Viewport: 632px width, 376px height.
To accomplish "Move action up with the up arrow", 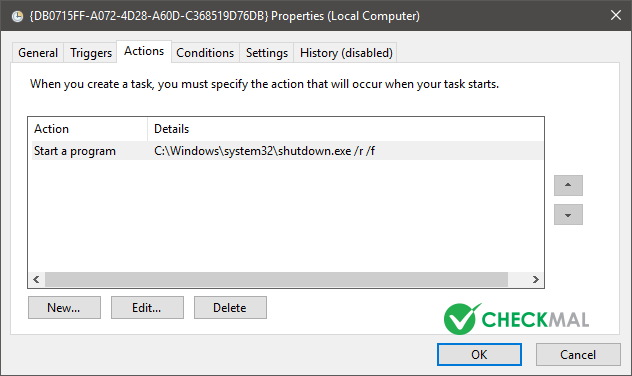I will 568,185.
